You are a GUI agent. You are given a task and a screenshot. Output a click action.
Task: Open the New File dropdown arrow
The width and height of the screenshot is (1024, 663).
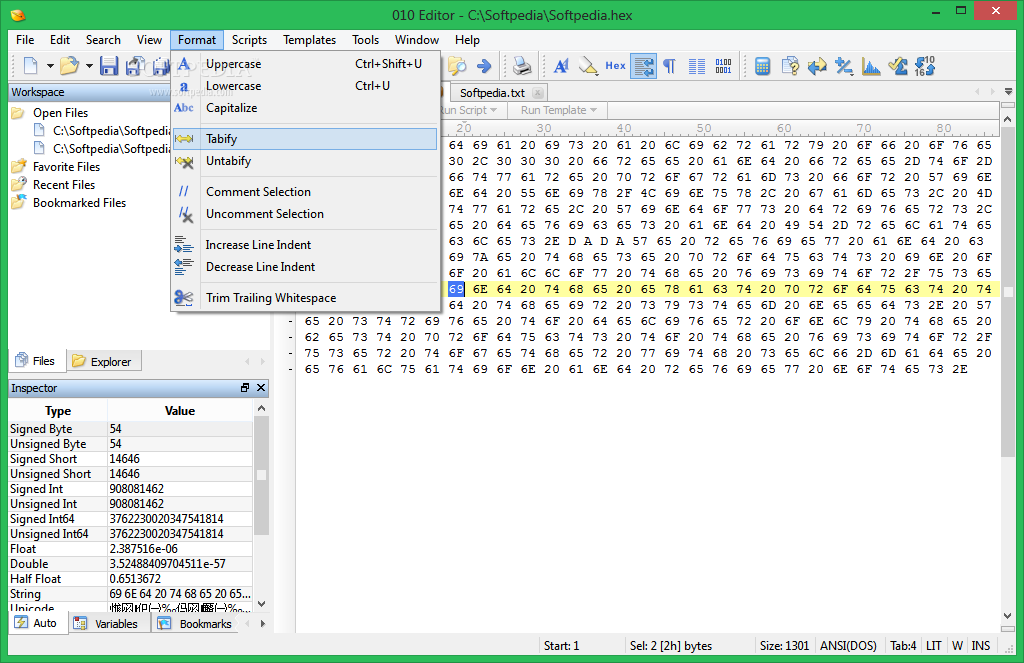[x=50, y=66]
